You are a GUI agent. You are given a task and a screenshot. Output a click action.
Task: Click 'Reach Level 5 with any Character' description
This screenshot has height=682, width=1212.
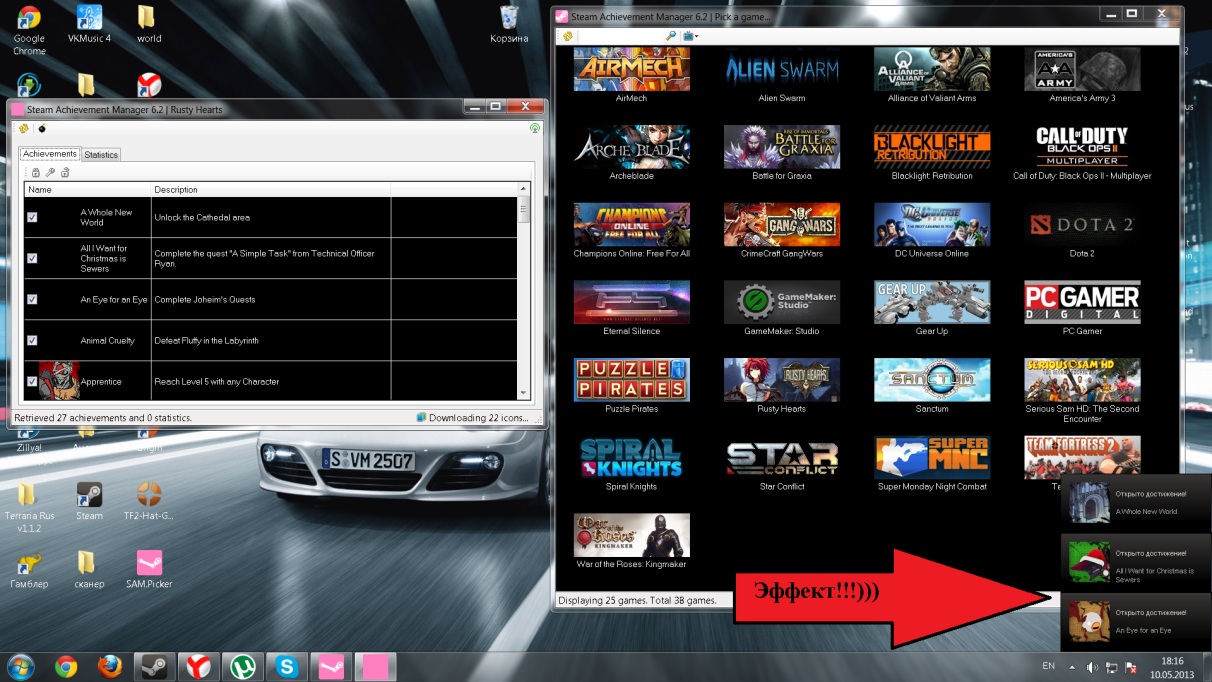point(216,381)
